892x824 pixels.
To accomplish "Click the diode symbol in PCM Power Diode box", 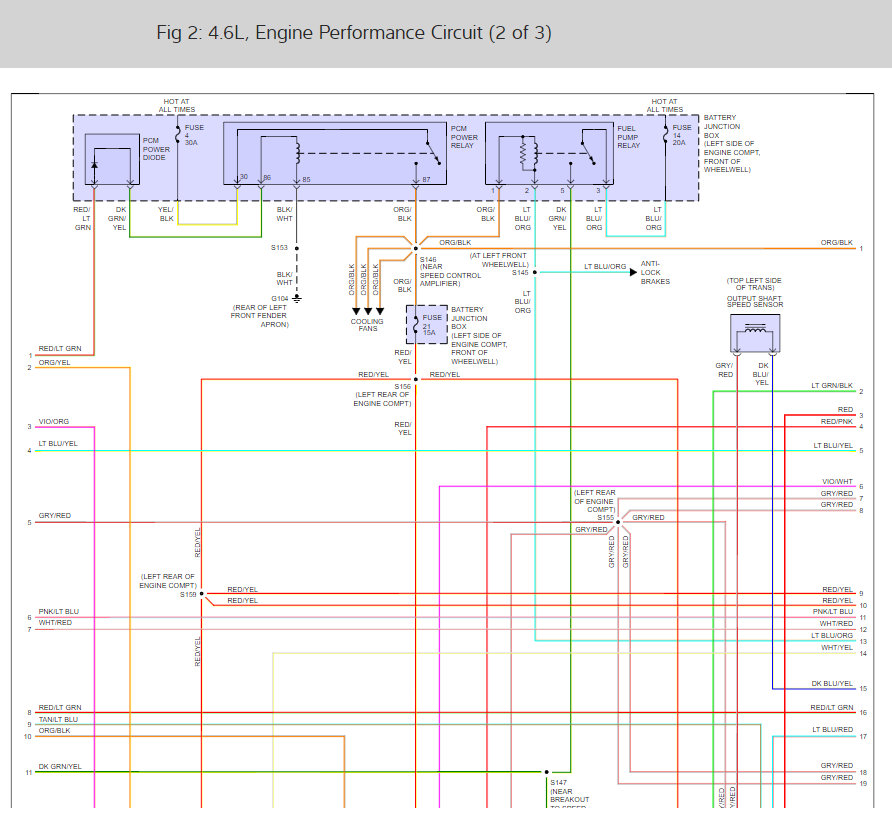I will 94,164.
